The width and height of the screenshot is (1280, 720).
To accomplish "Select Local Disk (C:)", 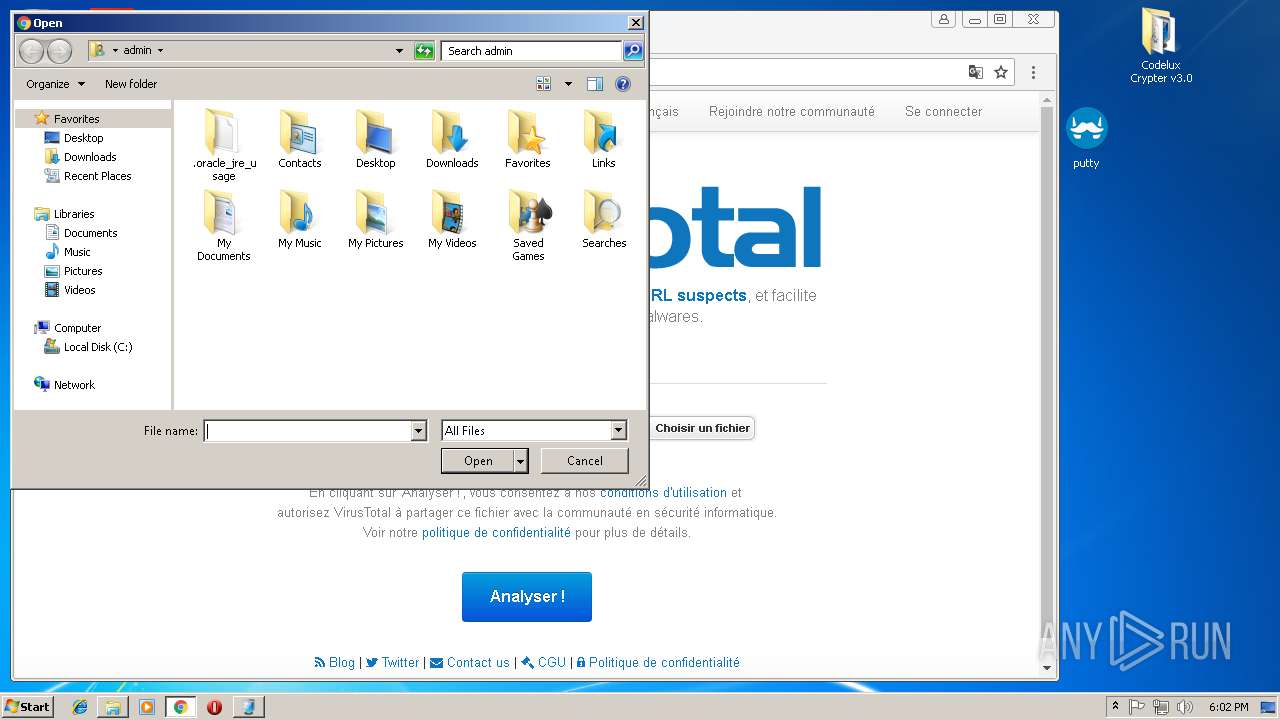I will point(97,347).
